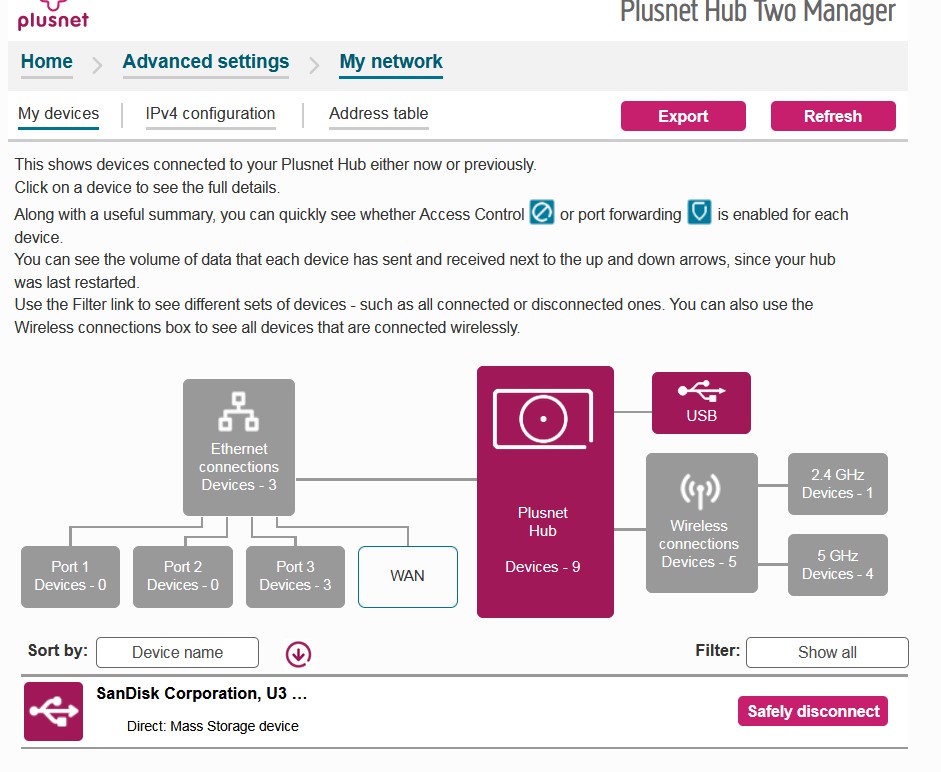Click the port forwarding shield icon

pyautogui.click(x=699, y=213)
